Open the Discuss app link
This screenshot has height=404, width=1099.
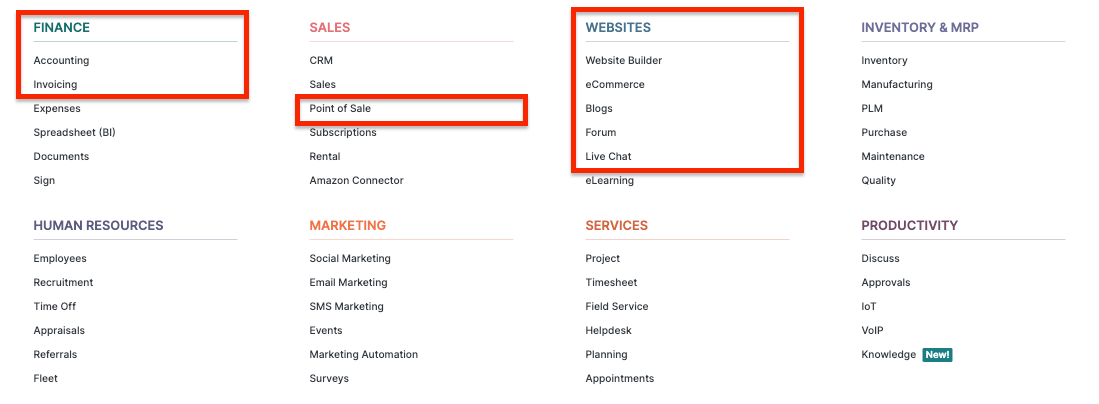click(x=880, y=258)
